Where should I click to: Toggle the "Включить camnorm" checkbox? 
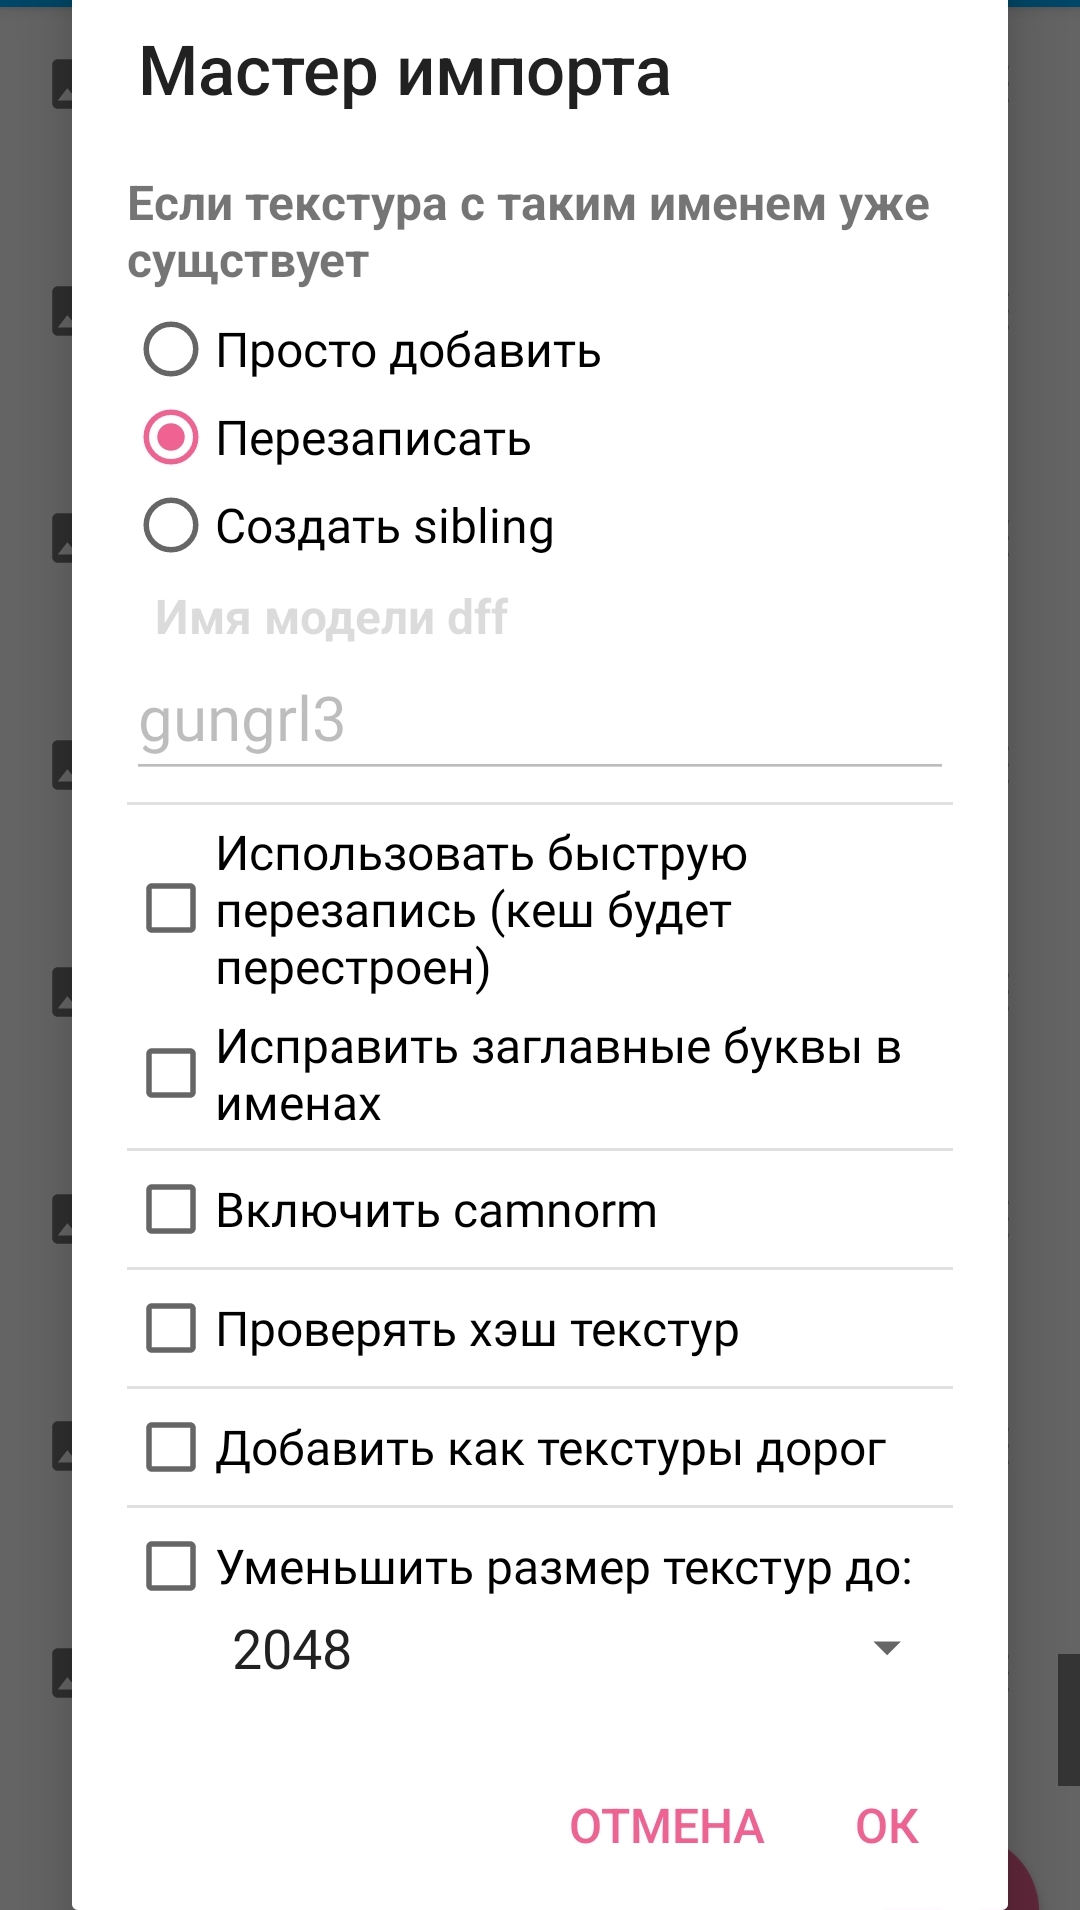(x=171, y=1210)
